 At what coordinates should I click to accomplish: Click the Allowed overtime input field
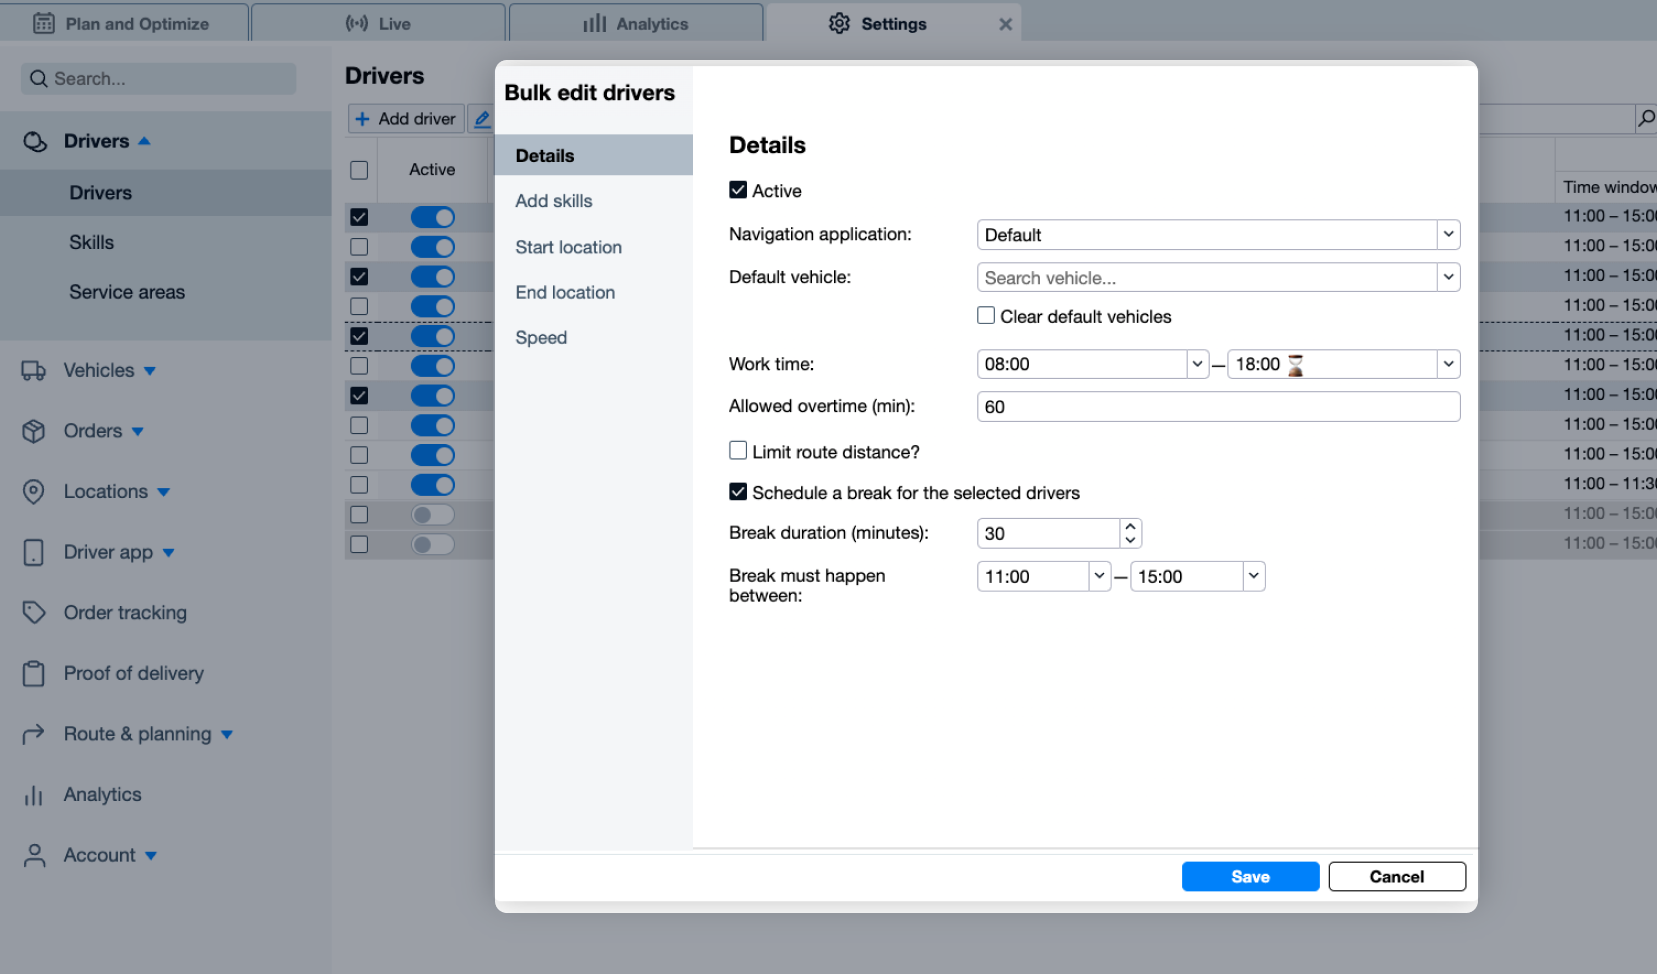(1217, 407)
